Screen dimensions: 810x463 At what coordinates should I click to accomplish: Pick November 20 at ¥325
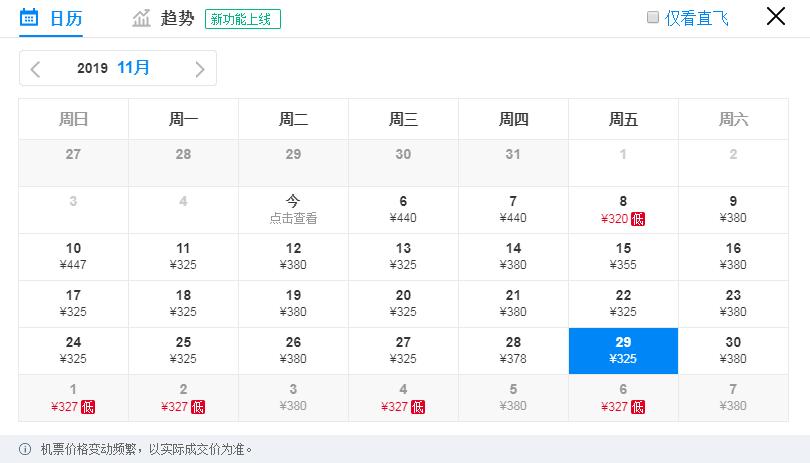point(403,304)
